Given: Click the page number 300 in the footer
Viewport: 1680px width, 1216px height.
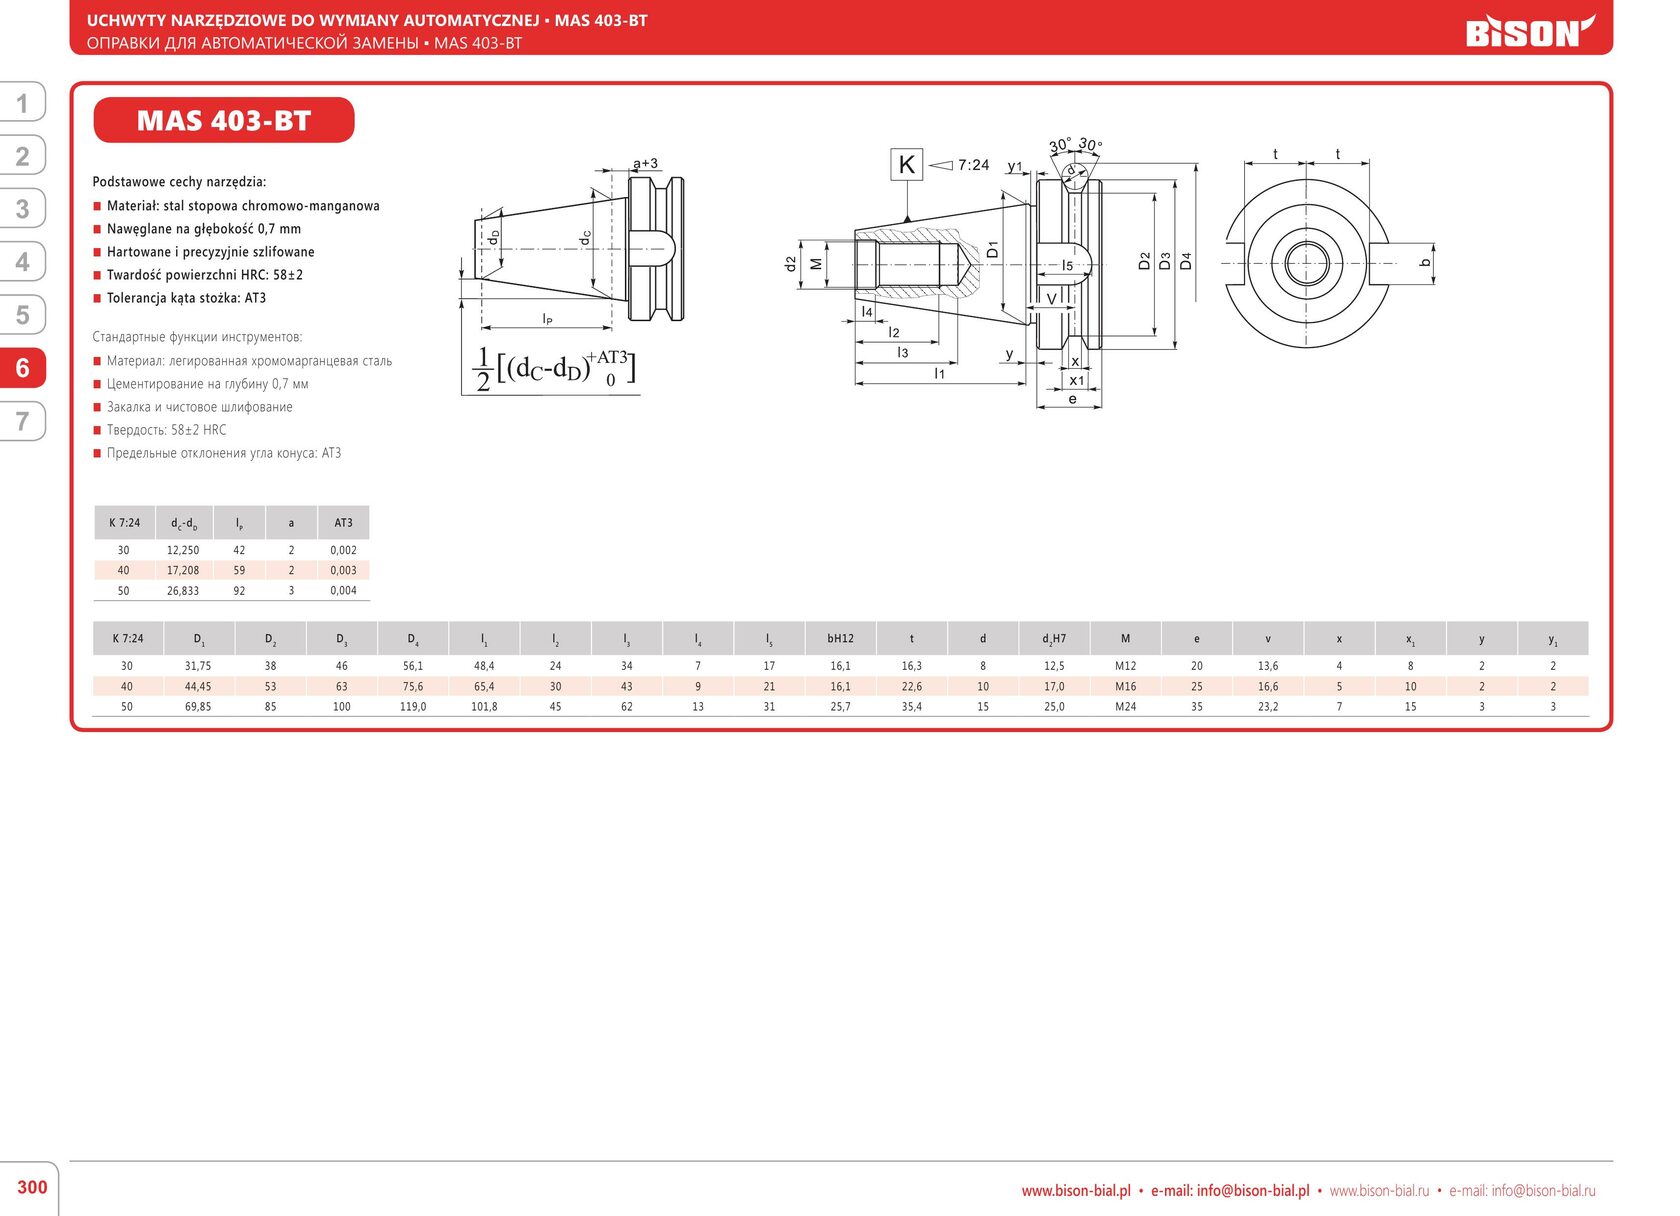Looking at the screenshot, I should [32, 1187].
